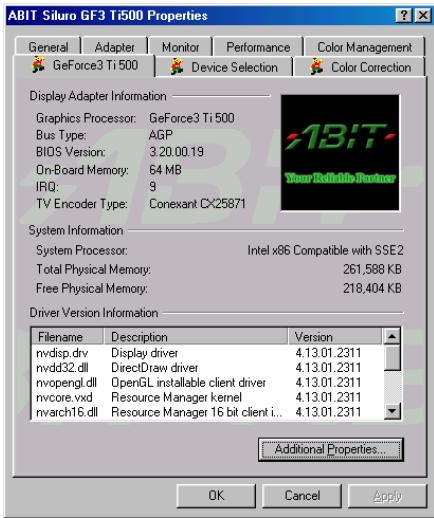The width and height of the screenshot is (434, 518).
Task: Click the ABIT logo image
Action: coord(340,153)
